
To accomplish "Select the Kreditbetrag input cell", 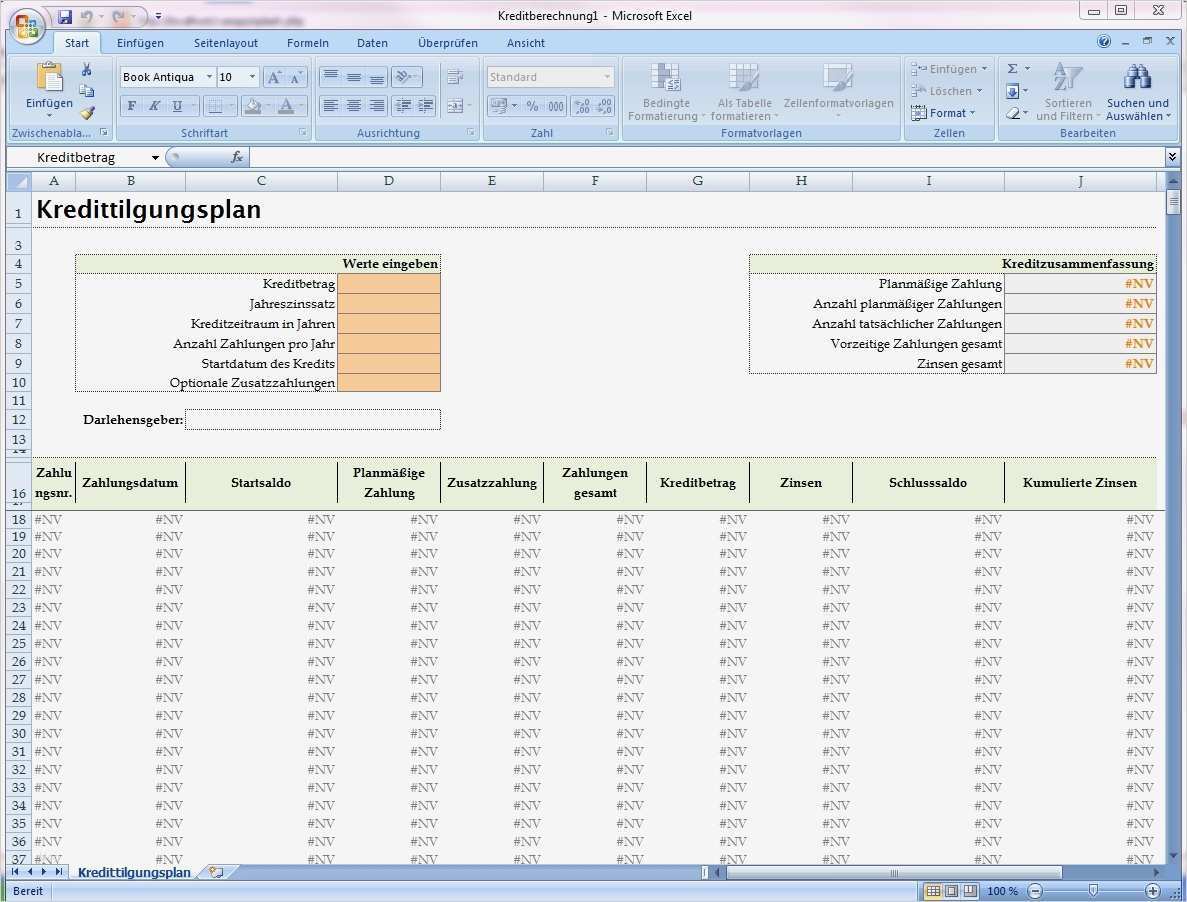I will pyautogui.click(x=388, y=284).
